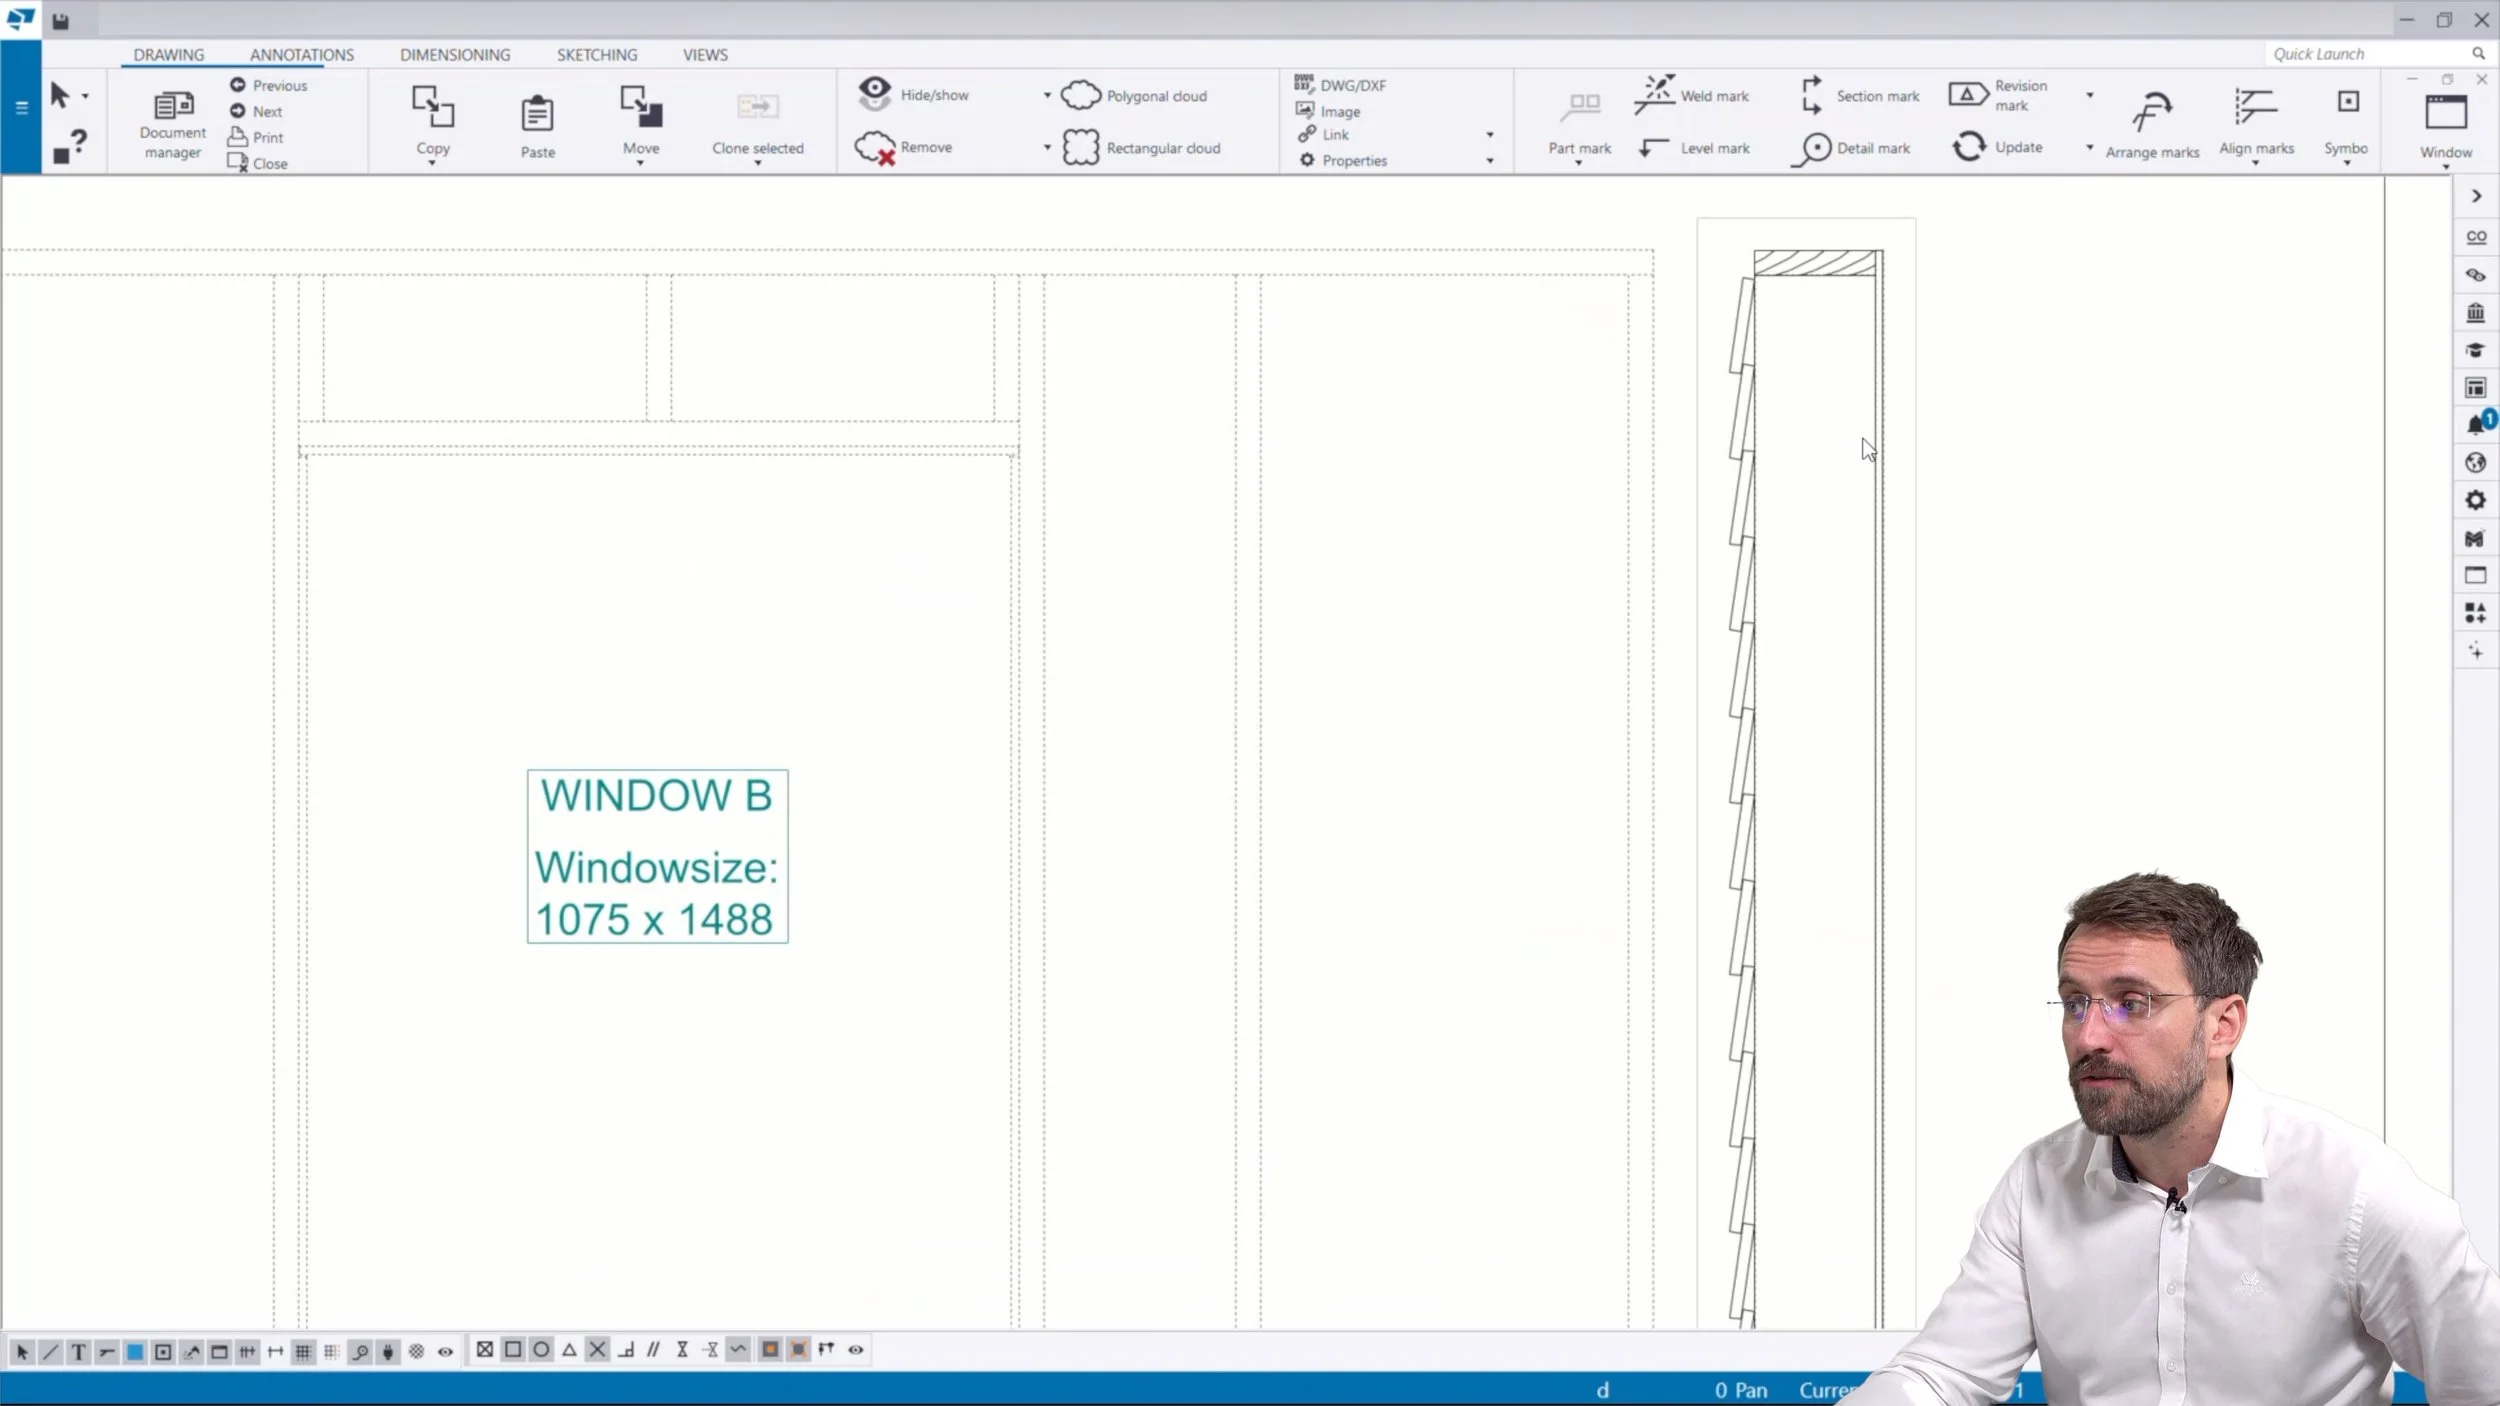Image resolution: width=2500 pixels, height=1406 pixels.
Task: Expand the Revision mark dropdown arrow
Action: pyautogui.click(x=2090, y=96)
